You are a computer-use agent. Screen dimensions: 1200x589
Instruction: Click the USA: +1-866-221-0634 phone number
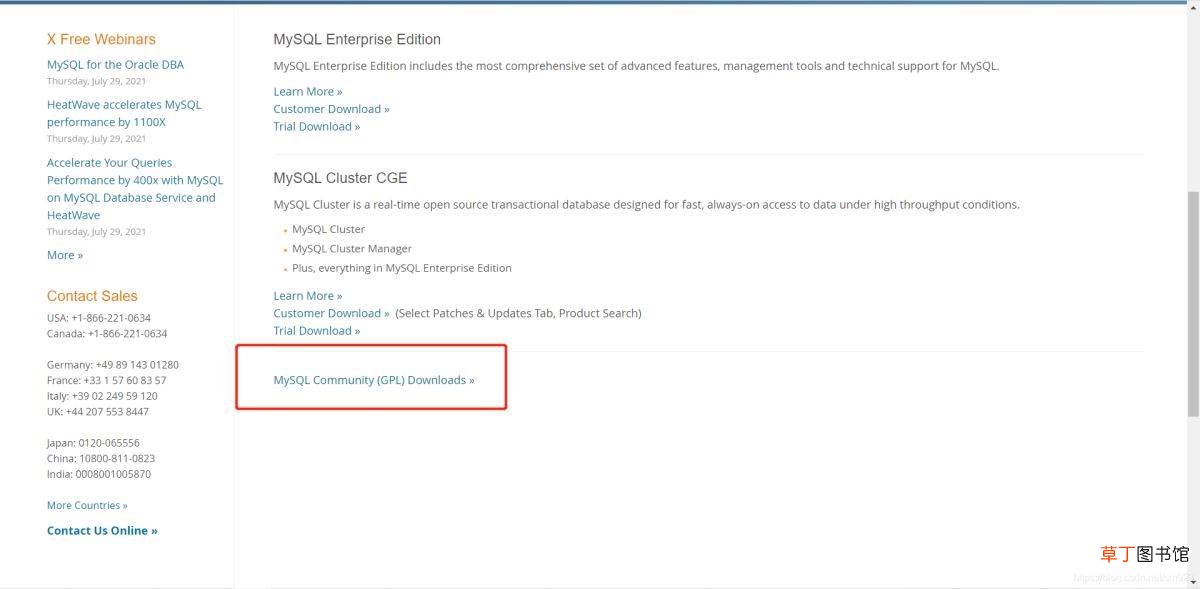pos(99,318)
